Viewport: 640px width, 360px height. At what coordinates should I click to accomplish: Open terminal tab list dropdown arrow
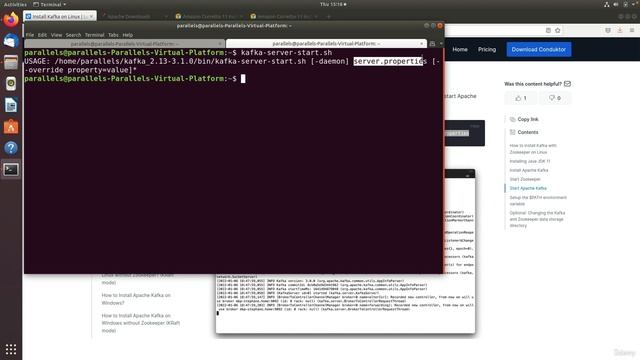(x=441, y=43)
